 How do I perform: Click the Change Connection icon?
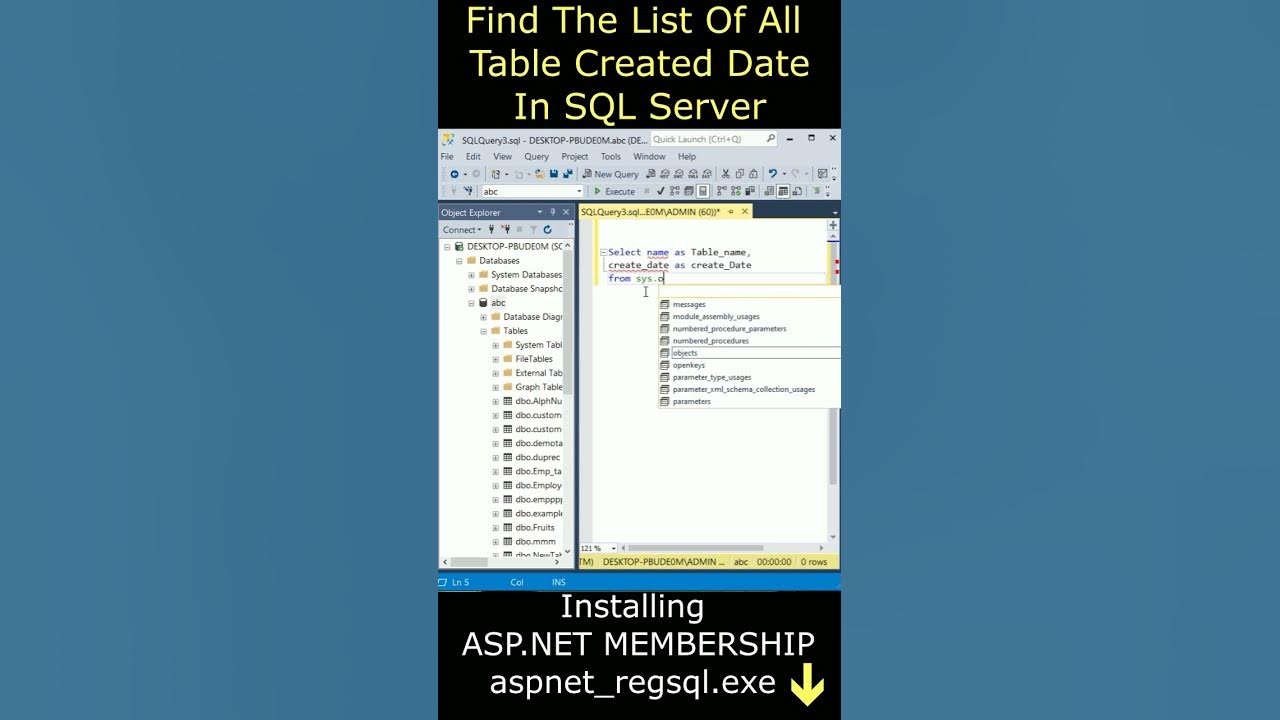[x=468, y=191]
